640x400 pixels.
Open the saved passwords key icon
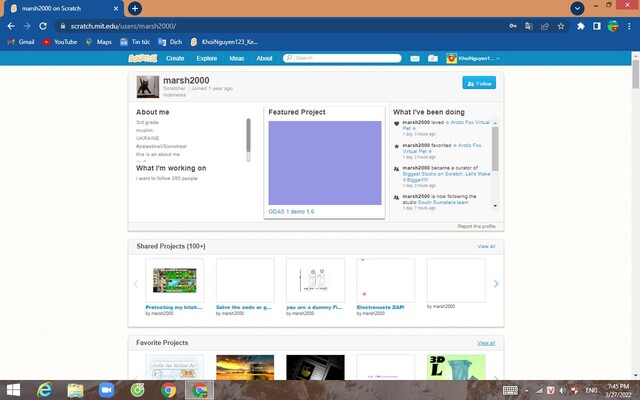(513, 26)
